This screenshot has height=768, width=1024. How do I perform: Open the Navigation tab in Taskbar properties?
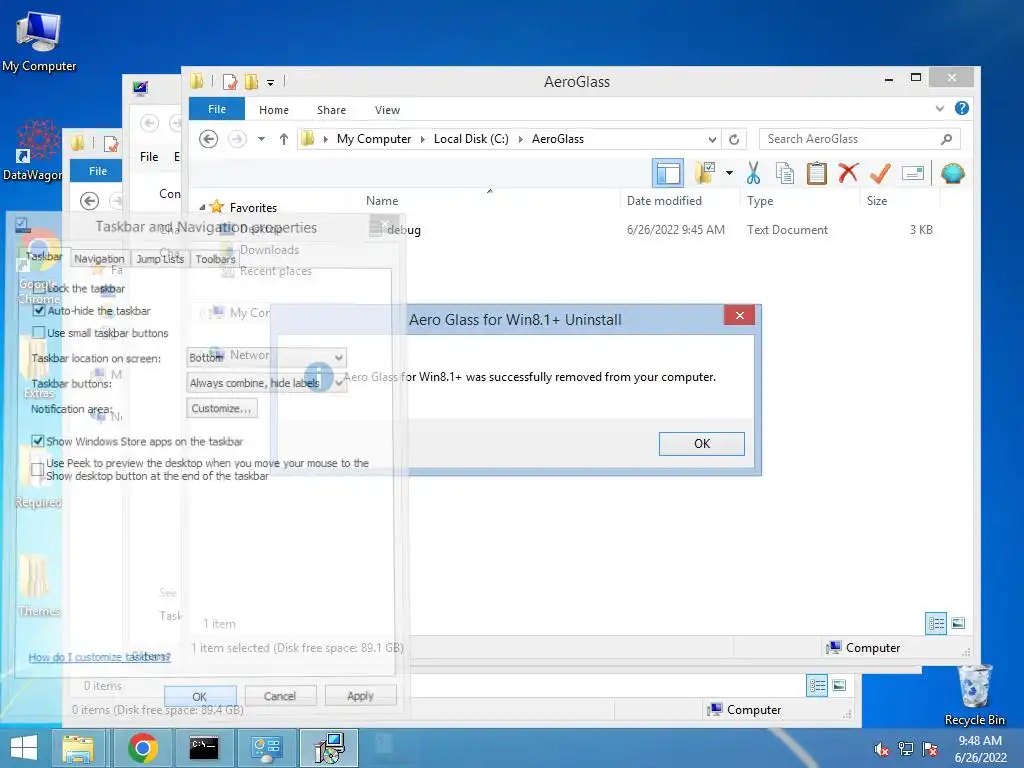[x=99, y=259]
